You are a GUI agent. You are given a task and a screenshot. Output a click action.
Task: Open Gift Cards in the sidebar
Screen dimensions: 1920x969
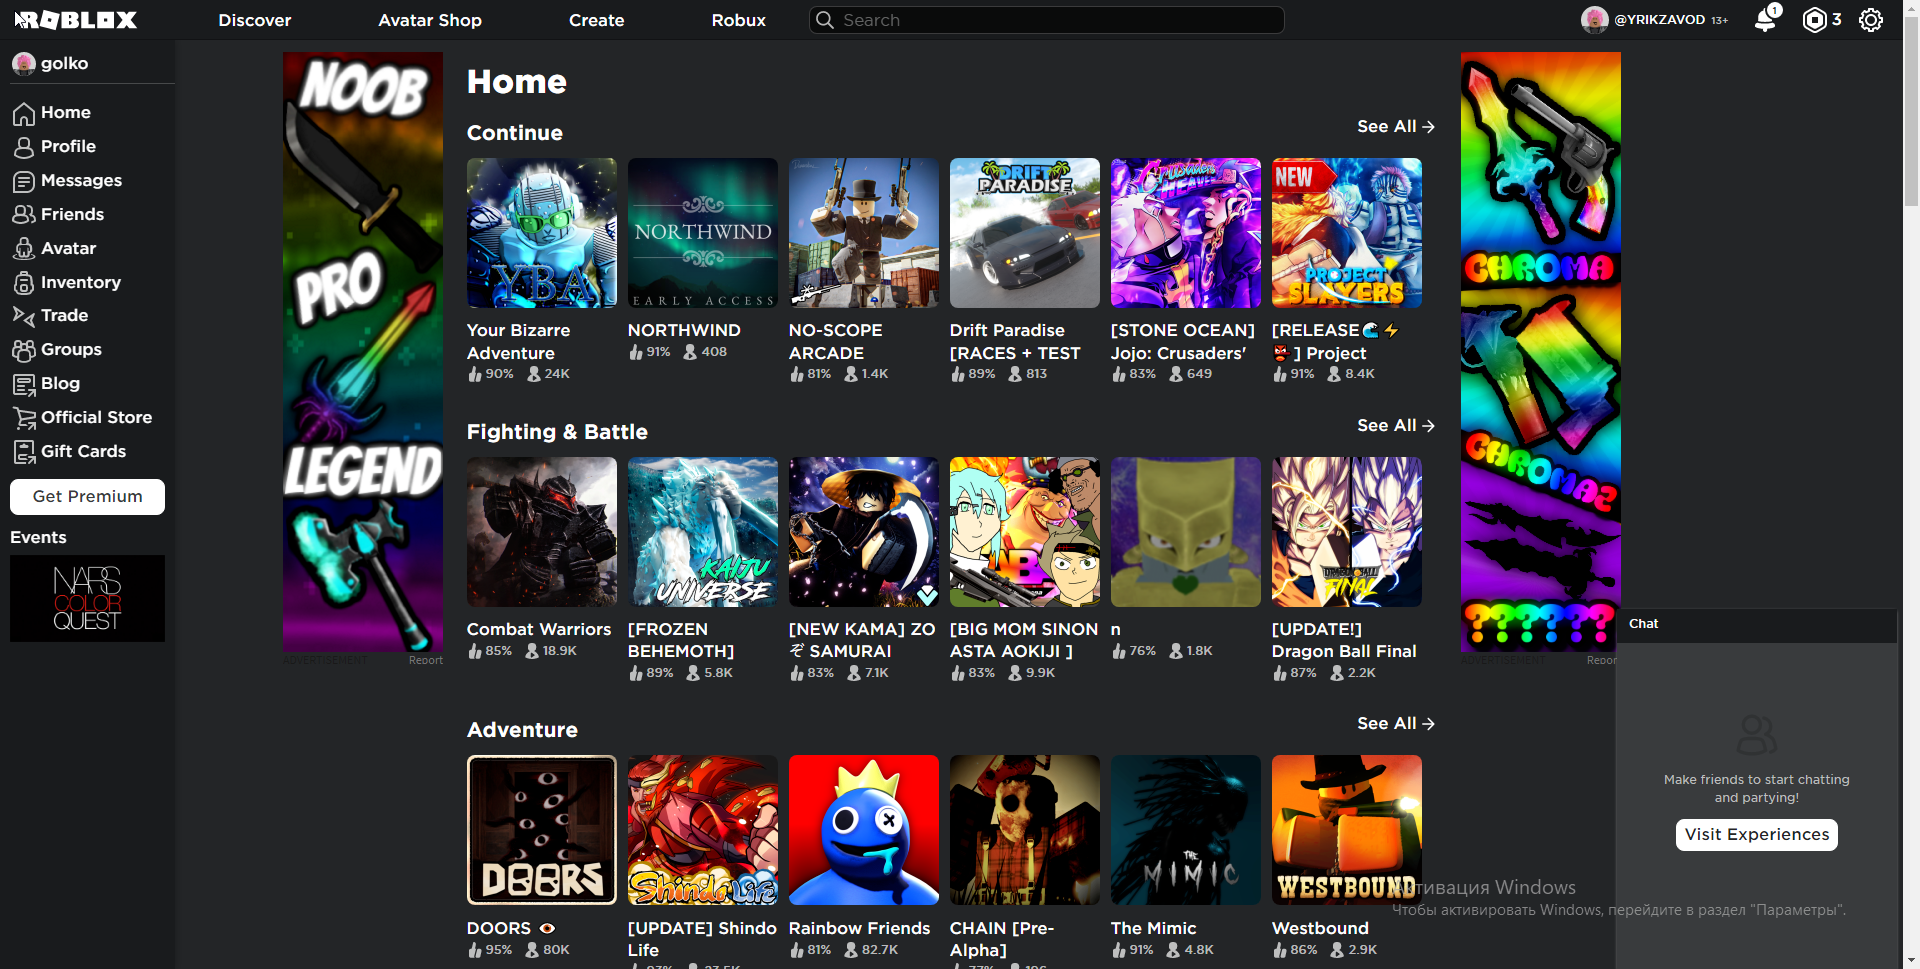tap(82, 452)
